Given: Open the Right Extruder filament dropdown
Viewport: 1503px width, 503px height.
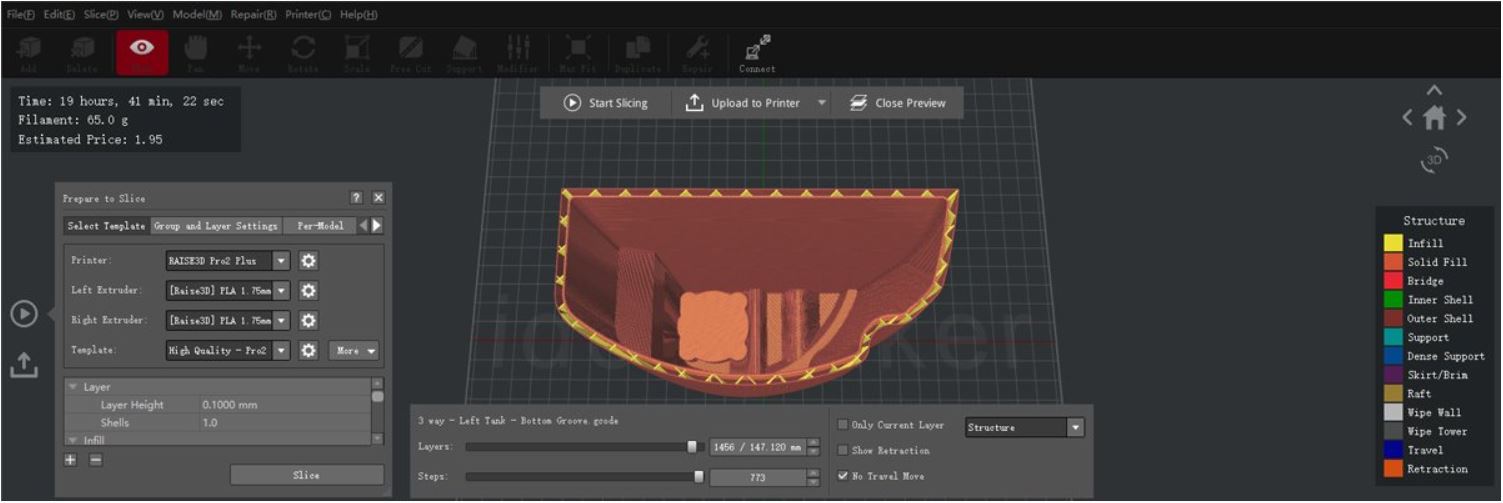Looking at the screenshot, I should click(x=228, y=321).
